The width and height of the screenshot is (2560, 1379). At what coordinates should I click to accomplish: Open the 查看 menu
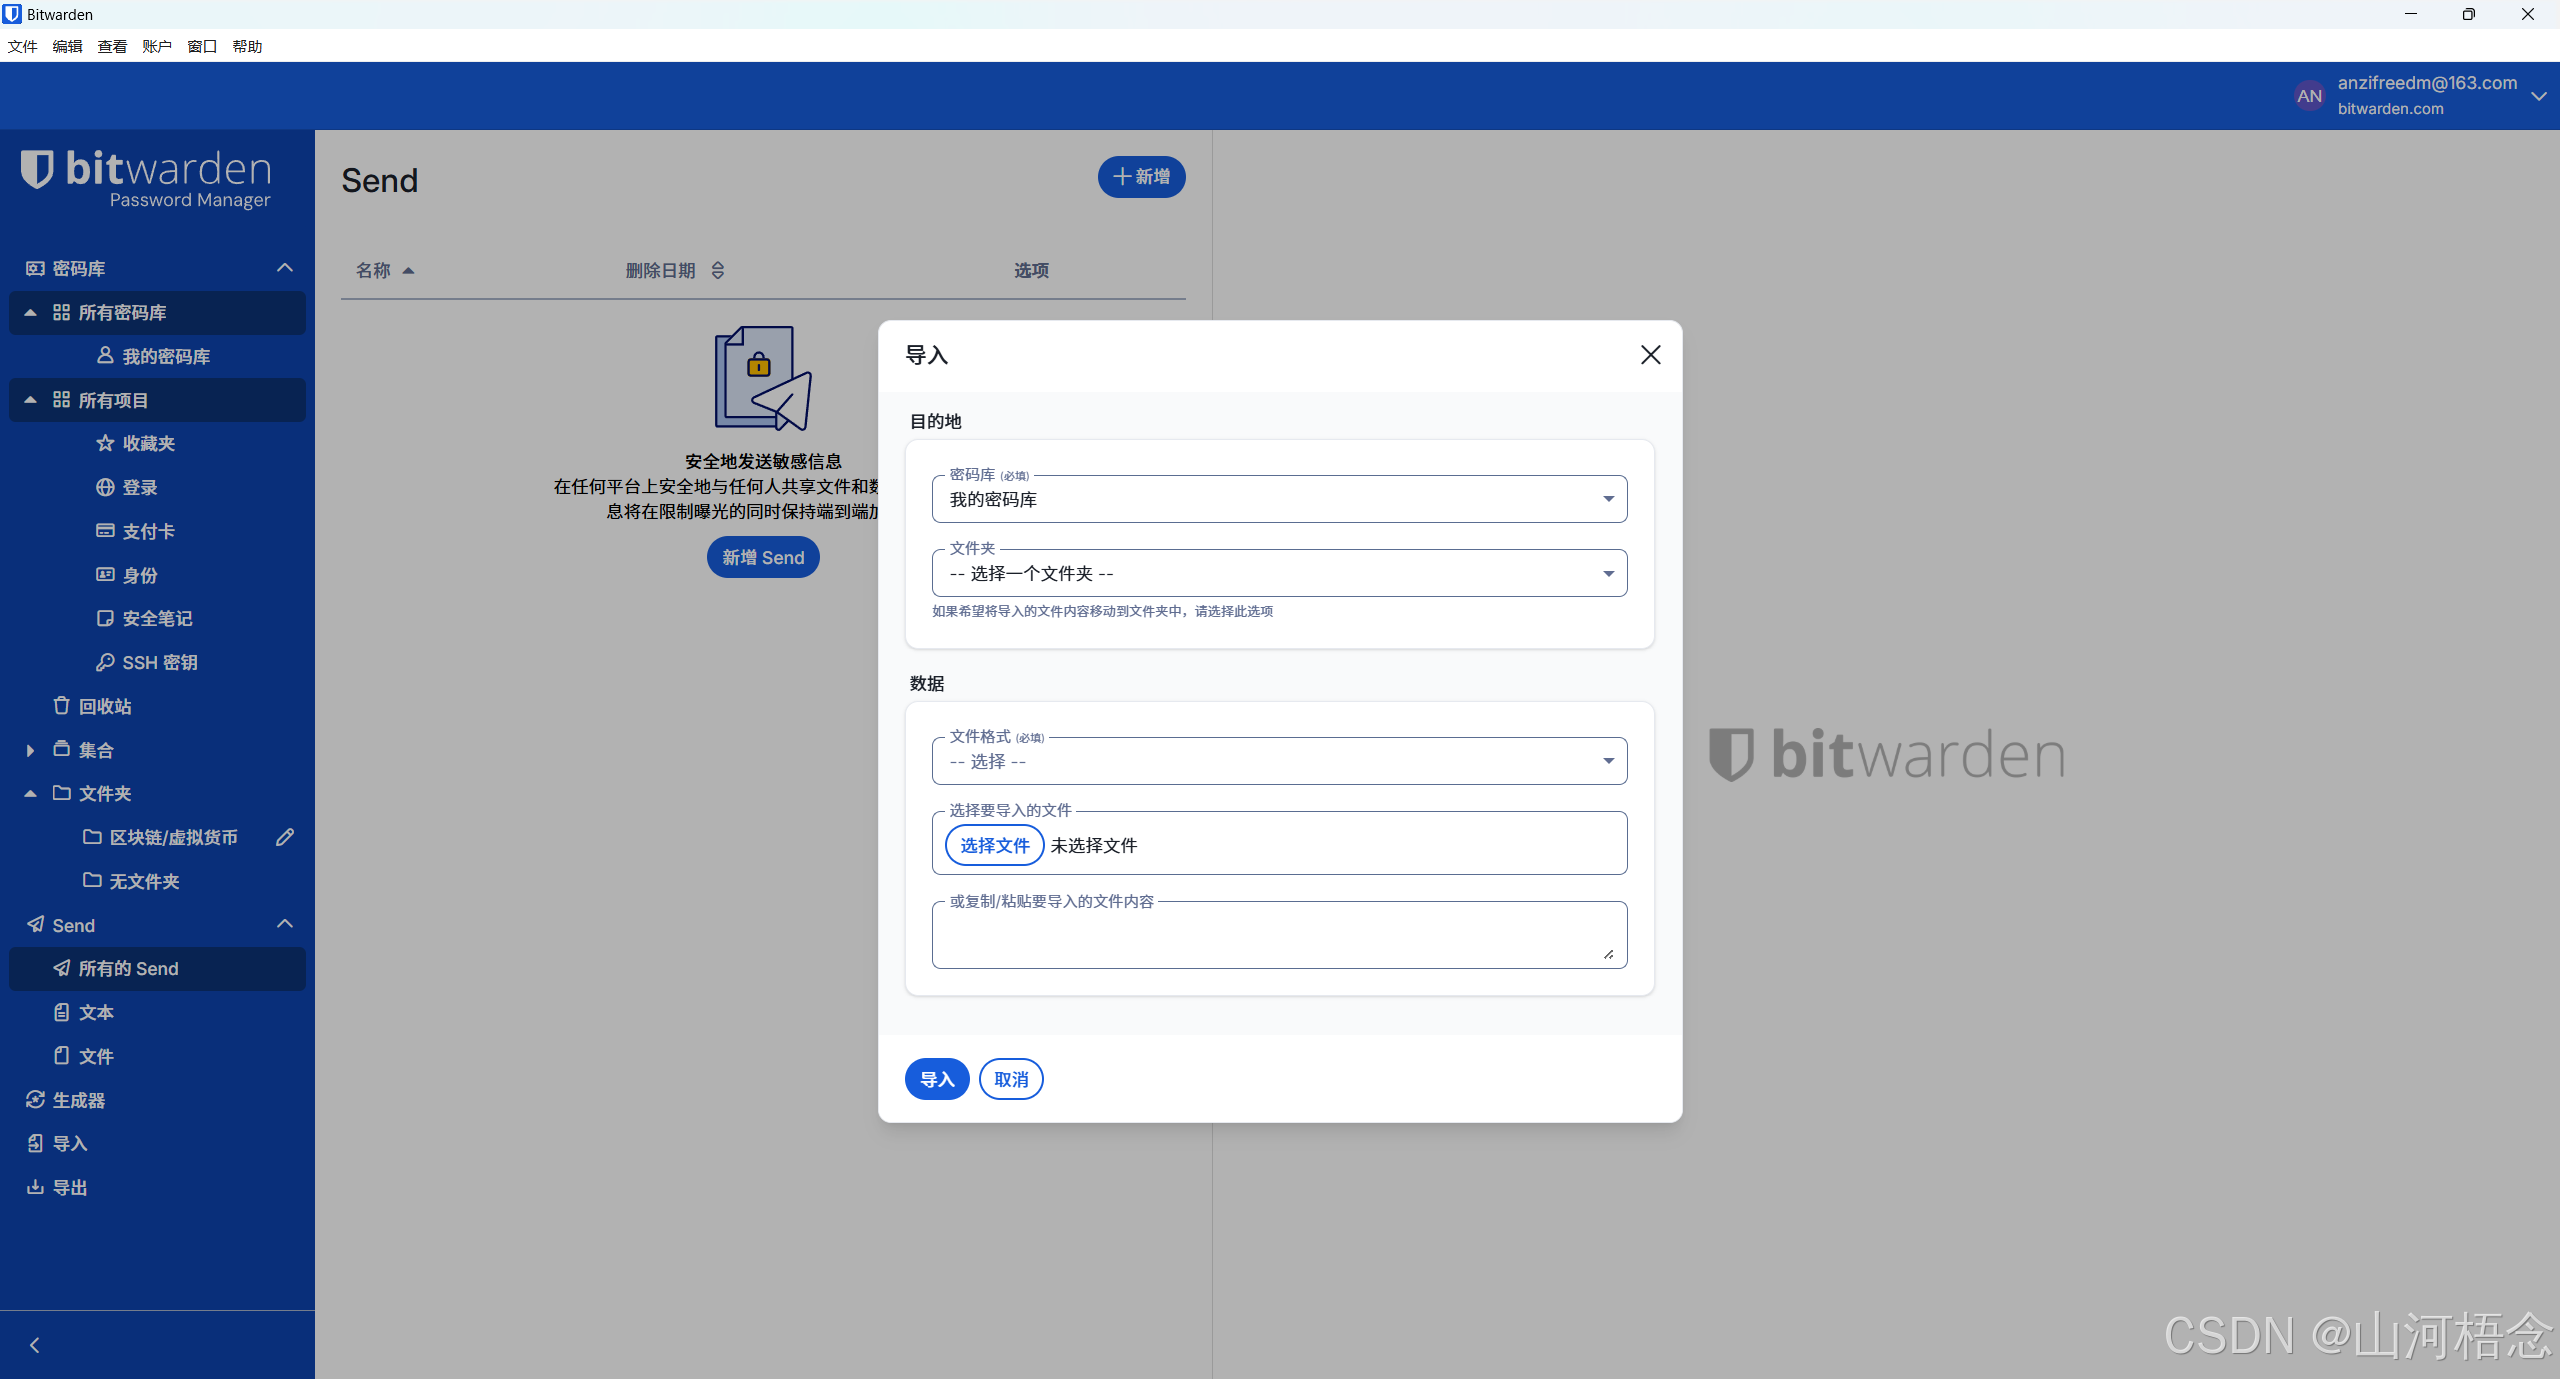tap(112, 46)
